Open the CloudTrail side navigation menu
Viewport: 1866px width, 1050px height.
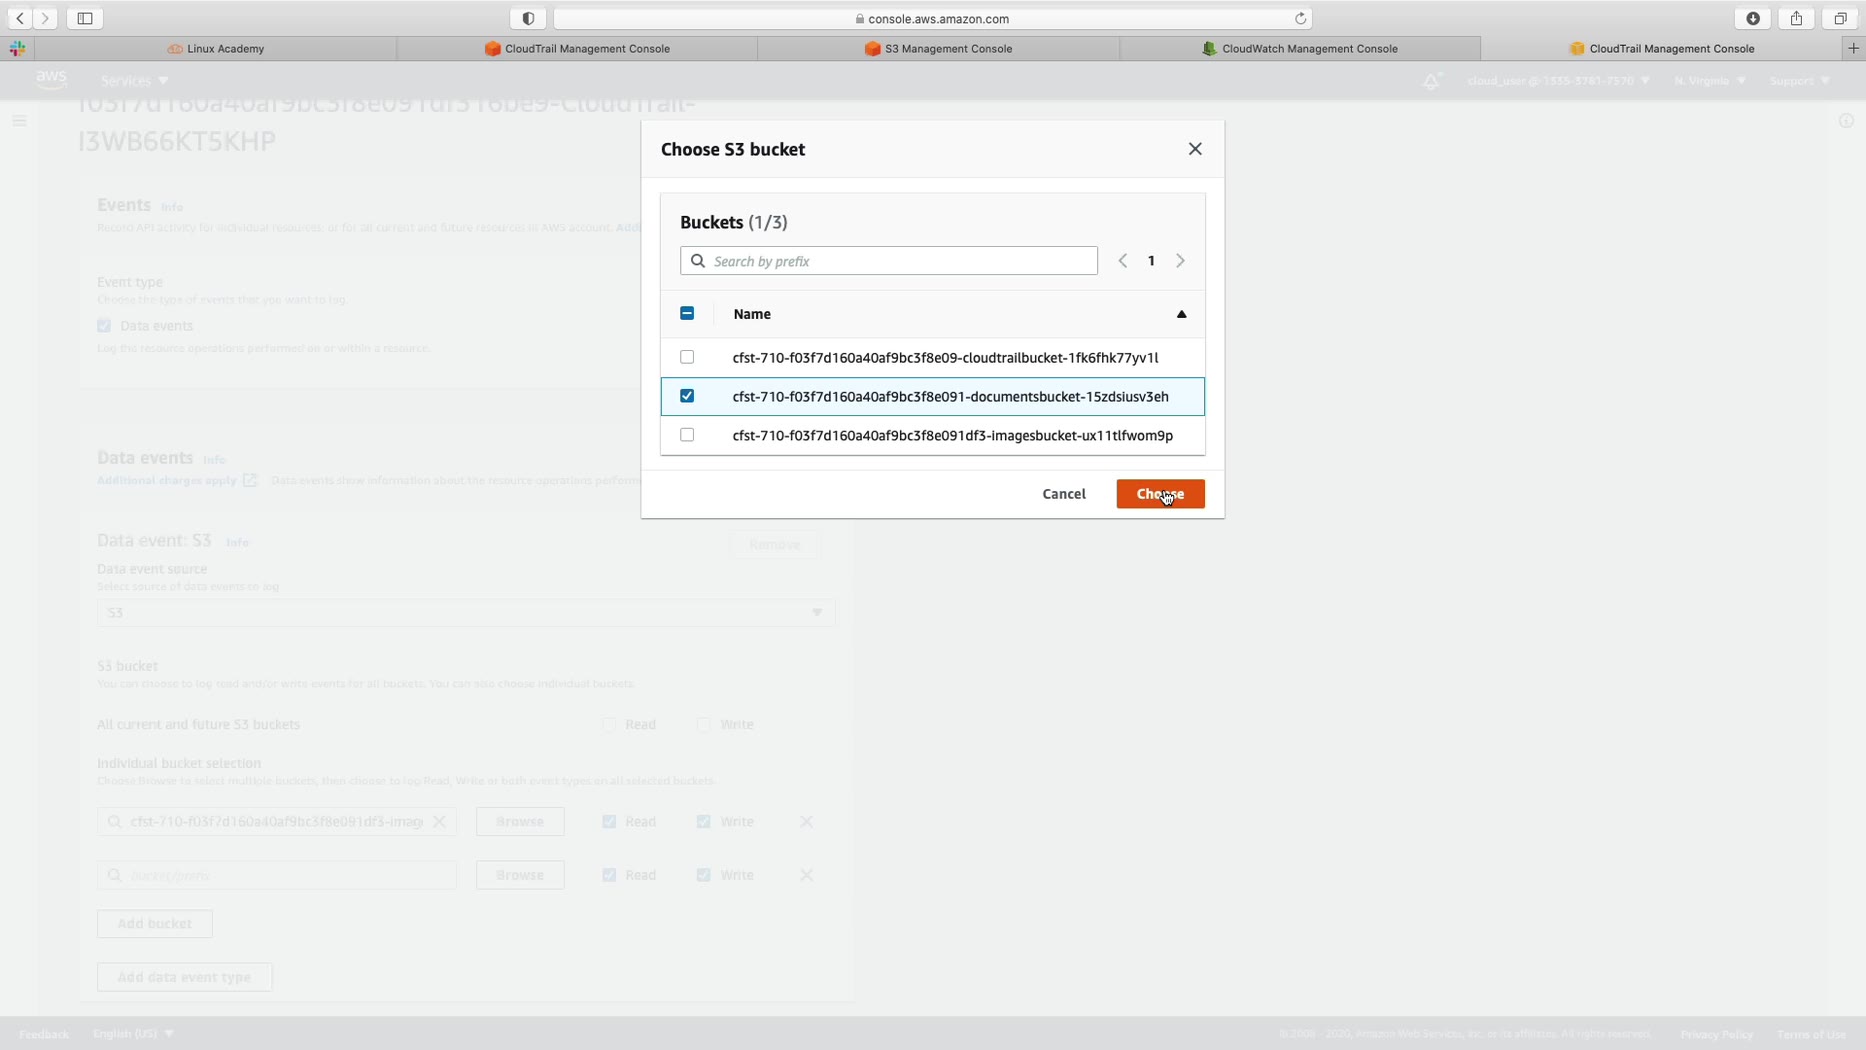[x=19, y=121]
